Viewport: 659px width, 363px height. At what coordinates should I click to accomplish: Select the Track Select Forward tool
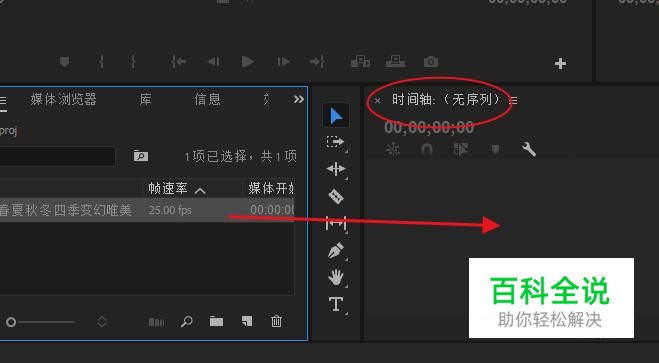point(336,142)
